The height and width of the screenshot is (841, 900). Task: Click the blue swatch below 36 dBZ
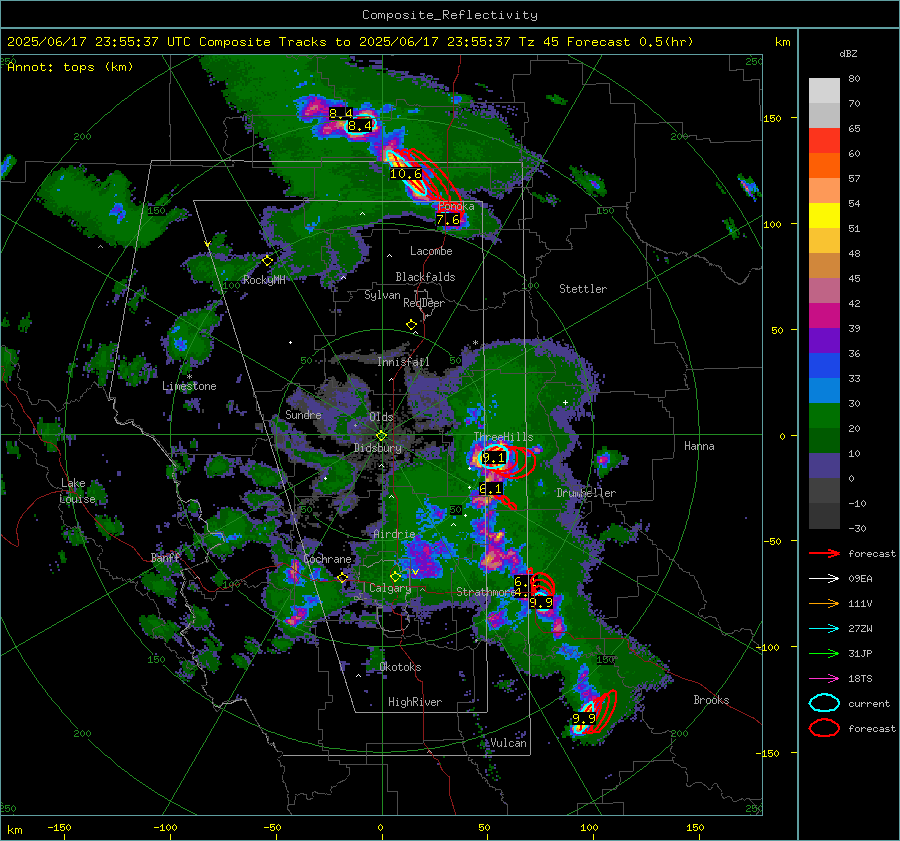click(x=824, y=365)
